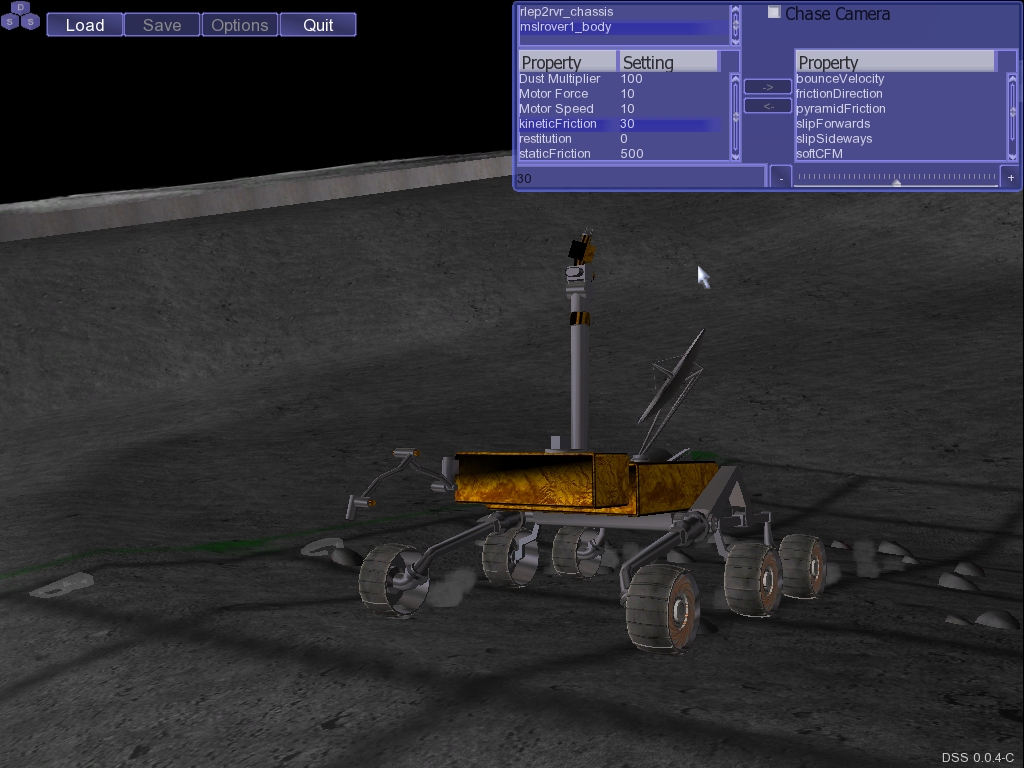
Task: Open the Options menu button
Action: (240, 25)
